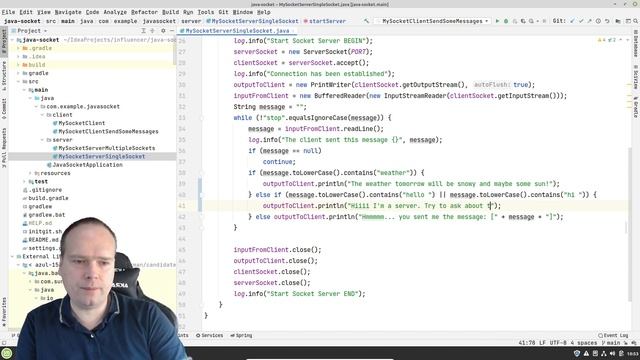
Task: Open Project Structure icon in toolbar
Action: tap(618, 21)
